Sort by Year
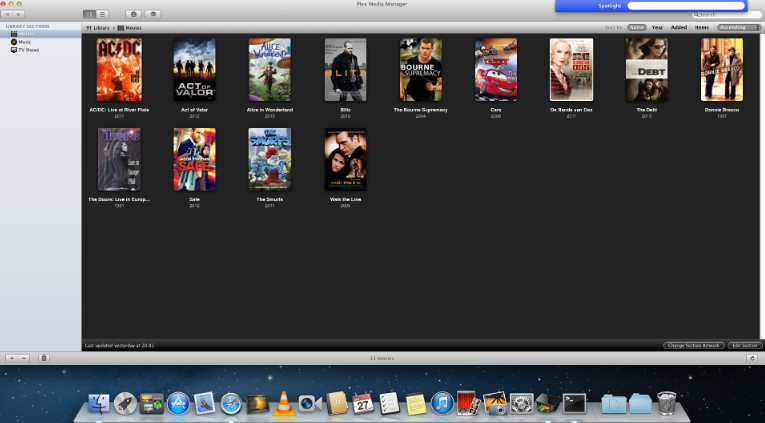This screenshot has height=423, width=765. [657, 28]
